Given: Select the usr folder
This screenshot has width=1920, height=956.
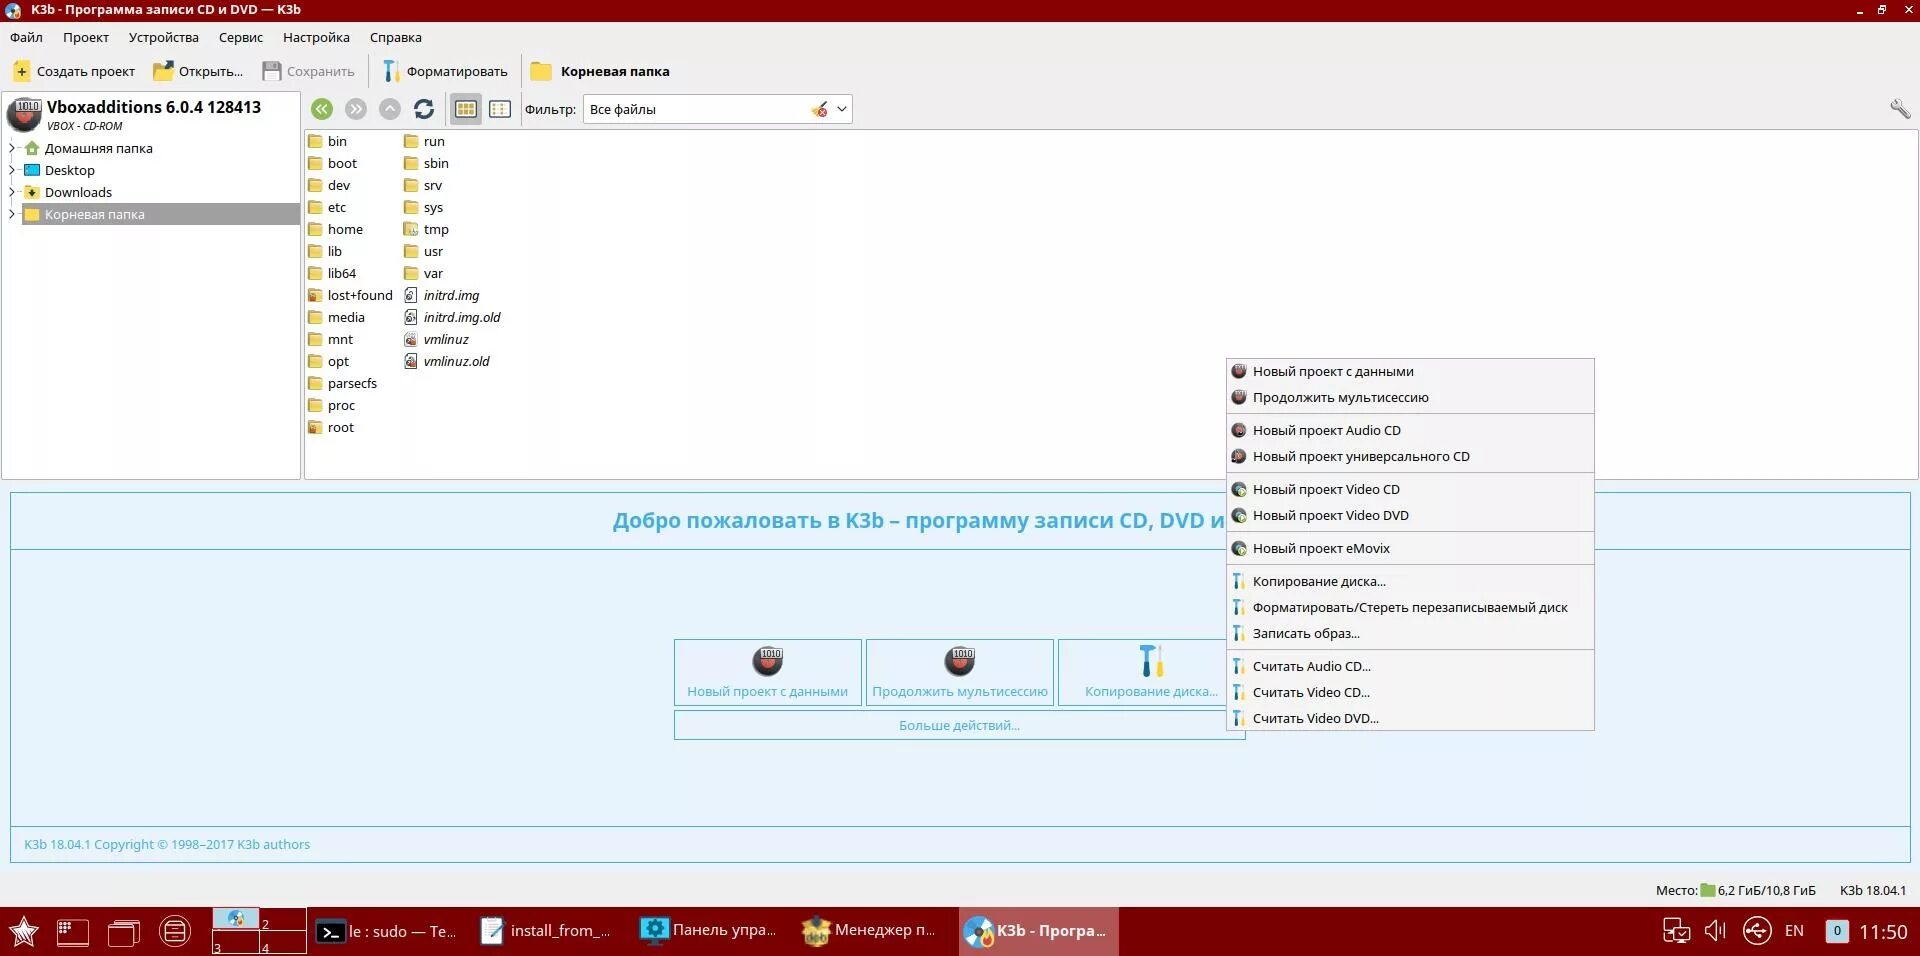Looking at the screenshot, I should 424,251.
